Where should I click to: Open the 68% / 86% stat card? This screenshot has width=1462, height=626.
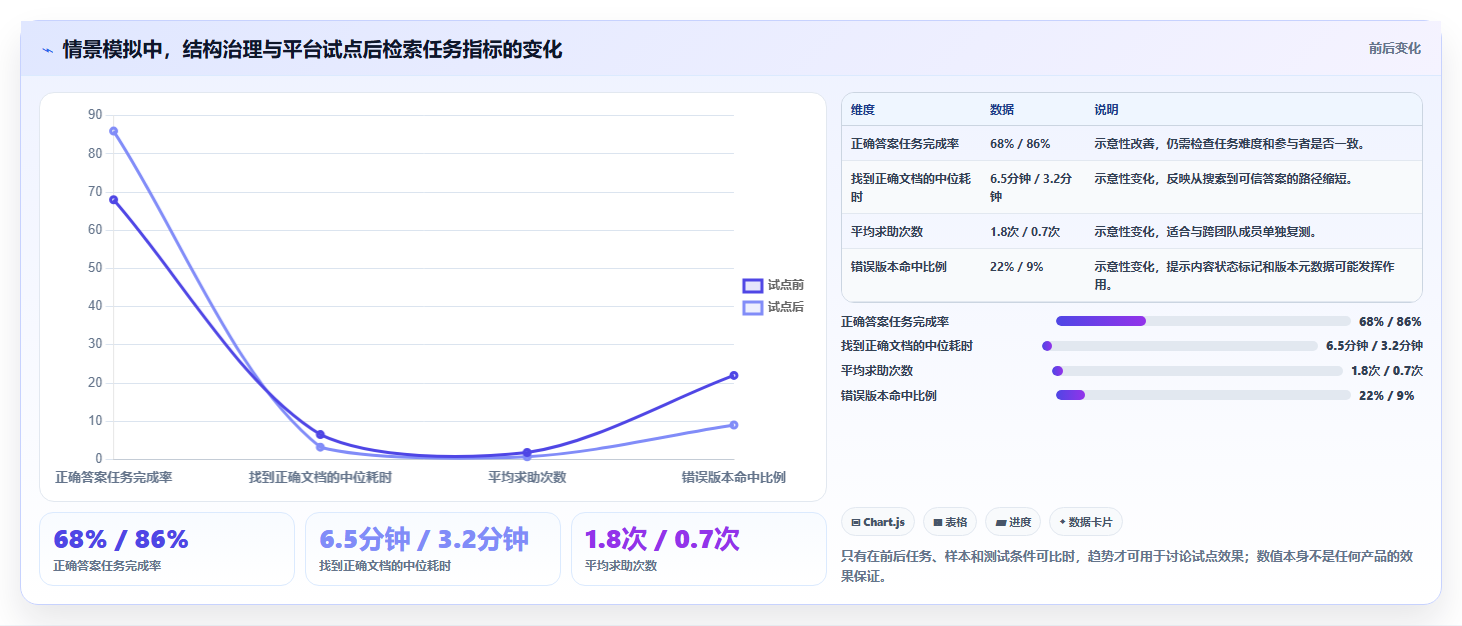[x=167, y=549]
